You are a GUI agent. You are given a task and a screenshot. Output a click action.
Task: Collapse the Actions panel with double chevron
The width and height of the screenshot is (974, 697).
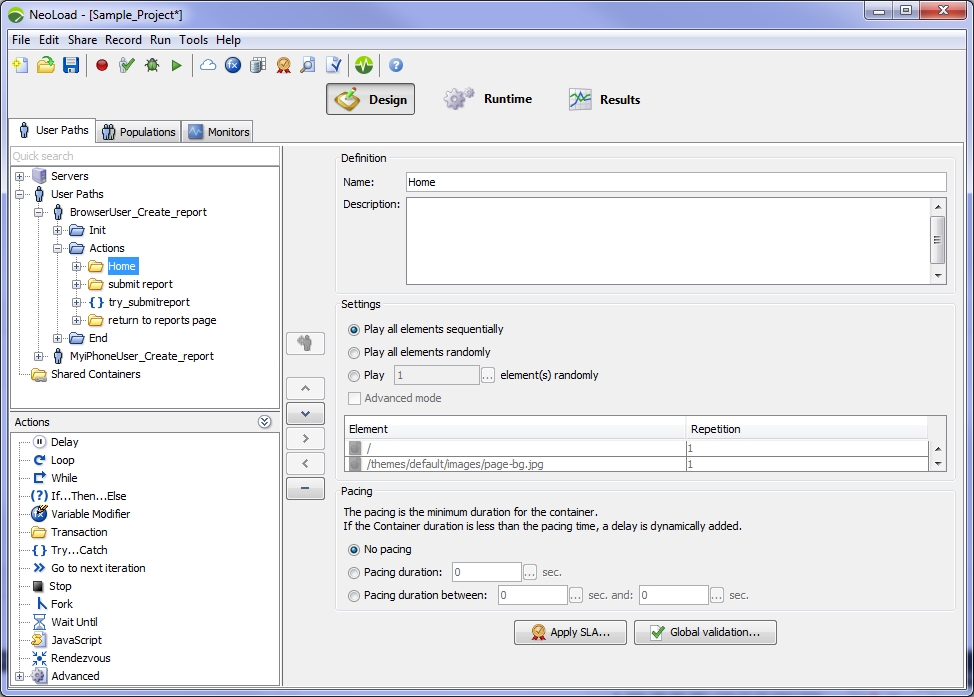click(x=265, y=422)
